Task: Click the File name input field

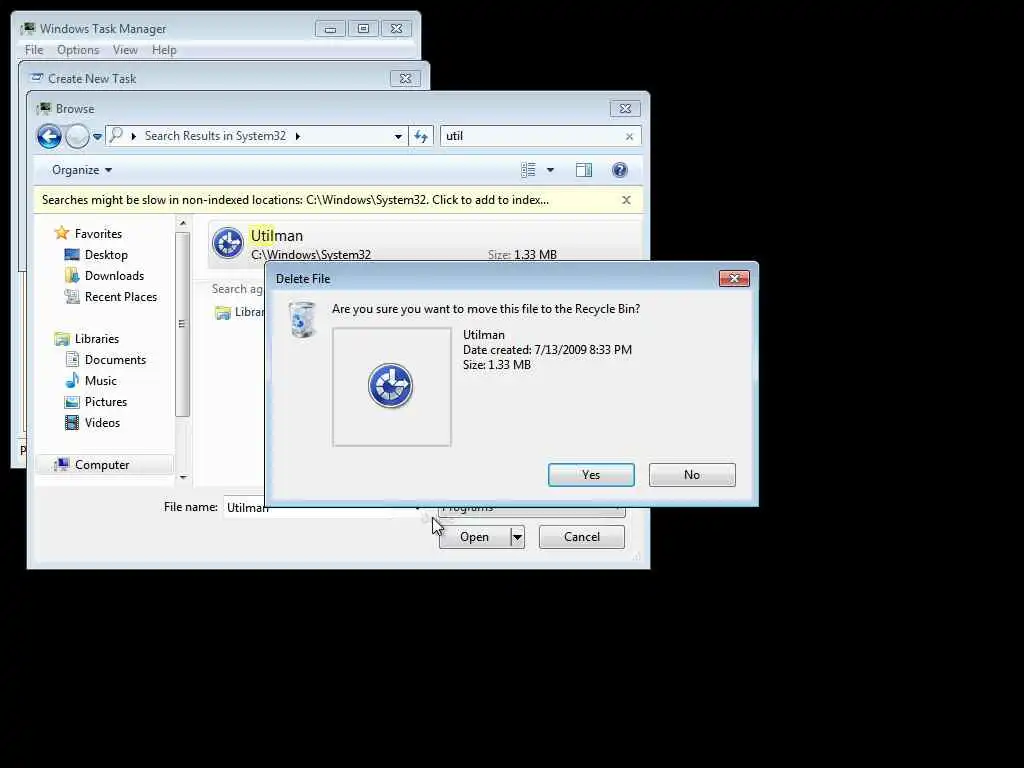Action: [323, 507]
